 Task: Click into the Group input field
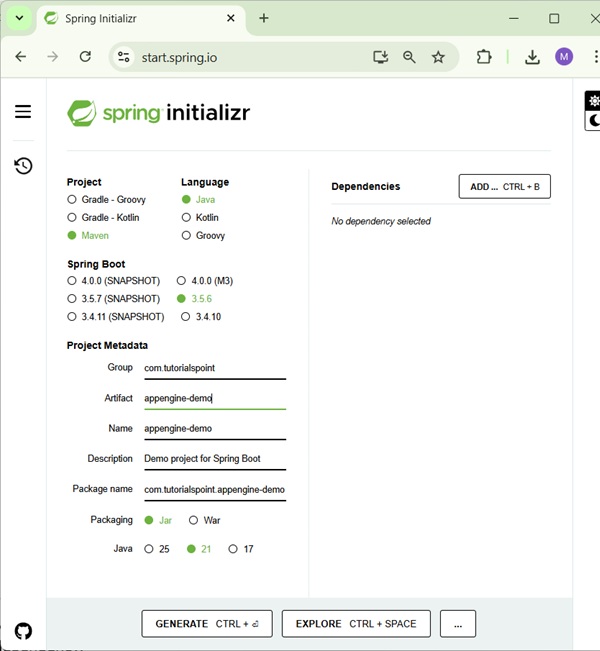coord(214,368)
